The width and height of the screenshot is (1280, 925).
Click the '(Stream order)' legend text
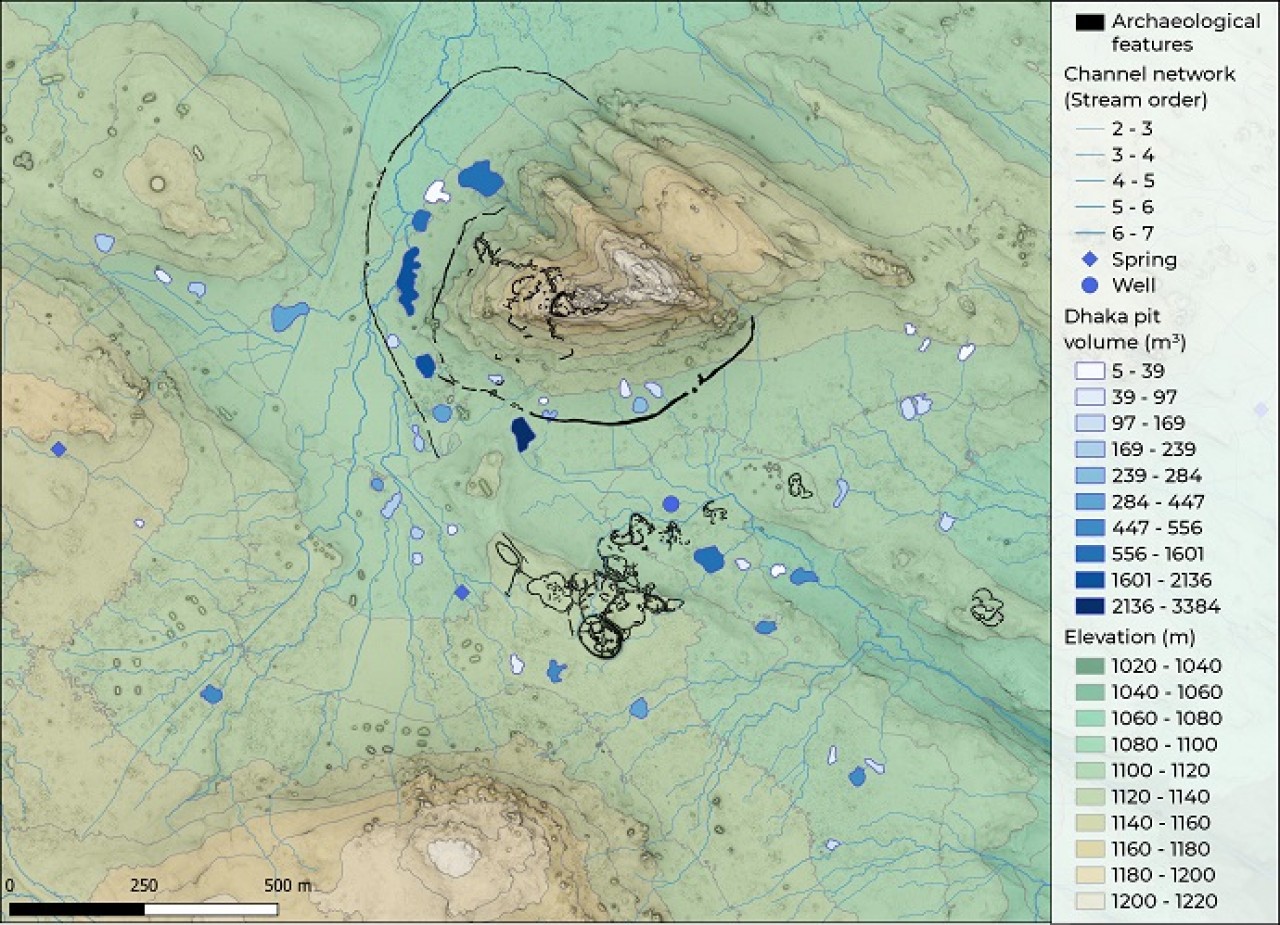[x=1136, y=100]
